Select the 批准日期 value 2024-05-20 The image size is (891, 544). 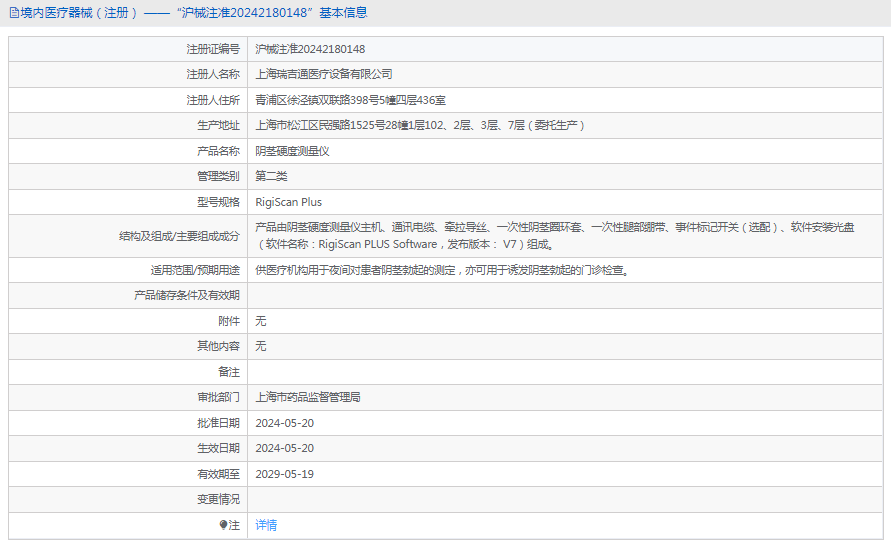[x=285, y=423]
